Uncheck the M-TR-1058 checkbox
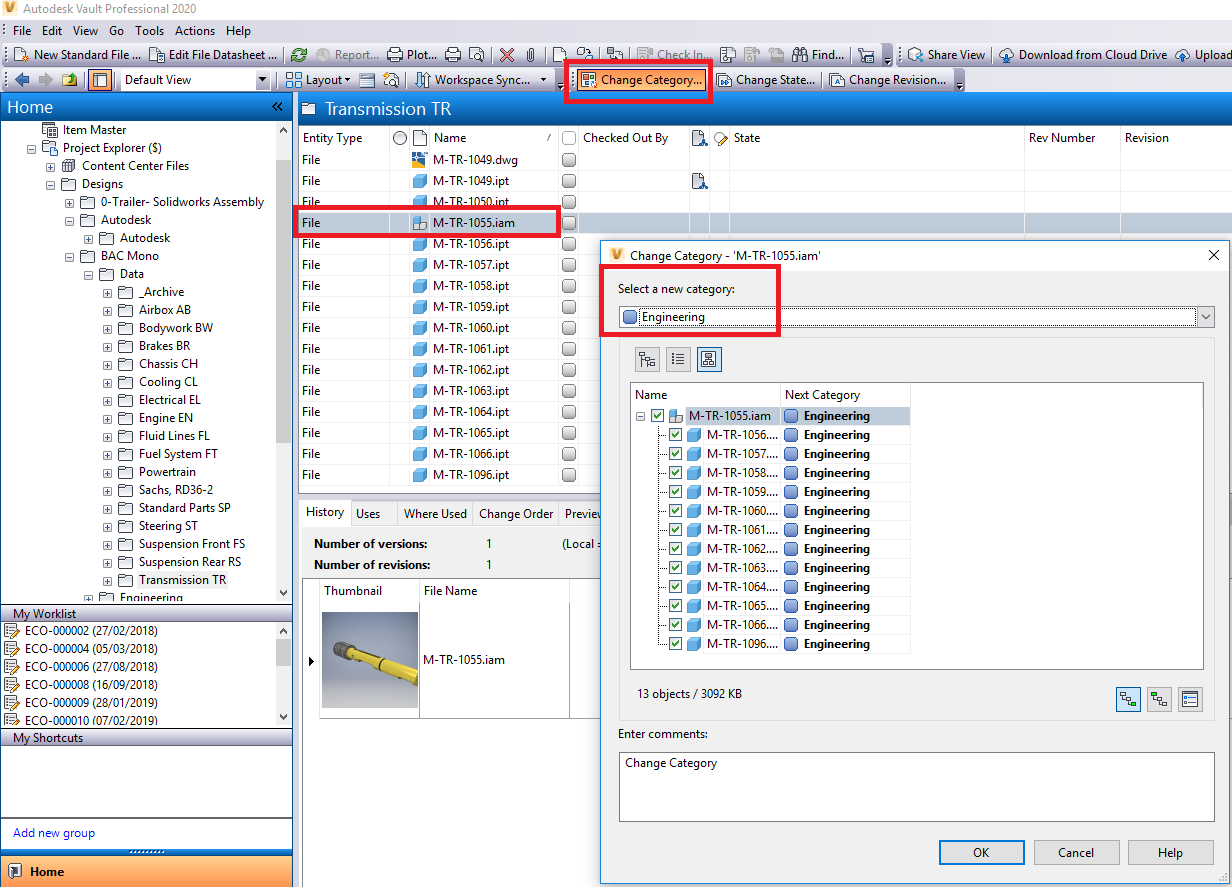The image size is (1232, 887). point(676,473)
